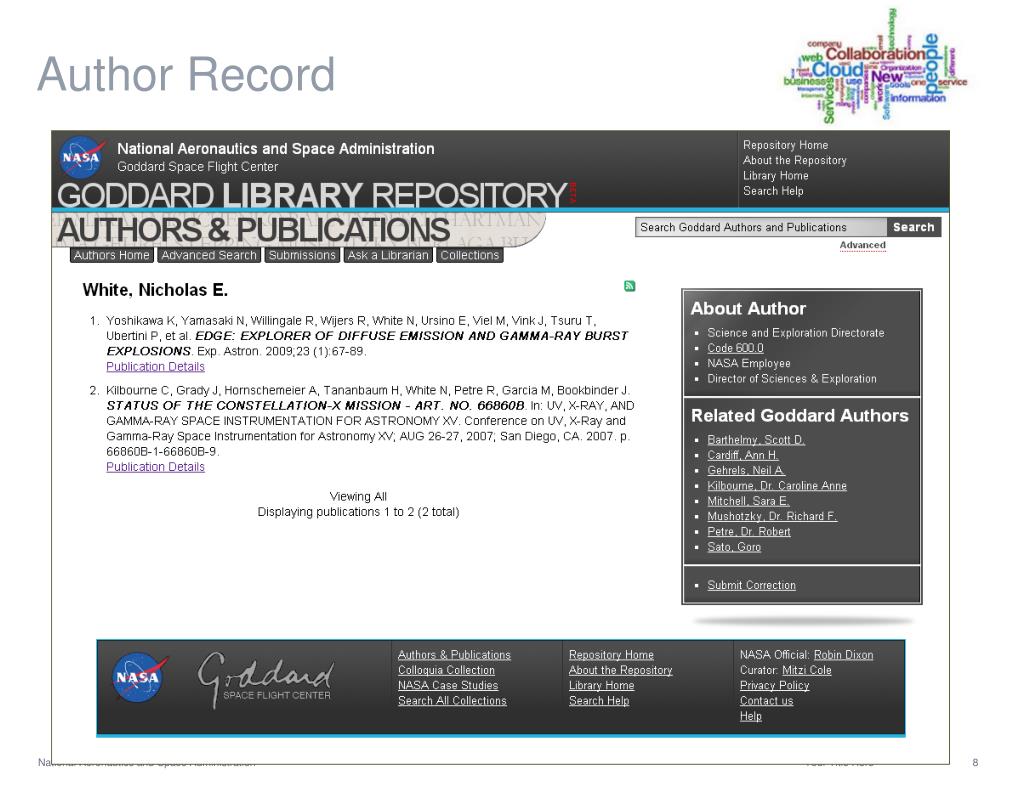Click Library Home in the footer
1024x791 pixels.
(x=601, y=685)
